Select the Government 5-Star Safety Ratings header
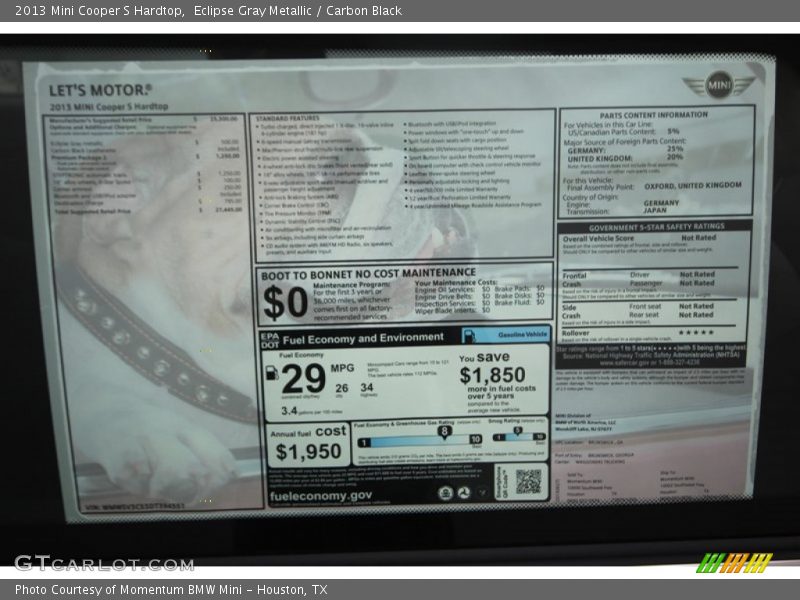800x600 pixels. 655,227
